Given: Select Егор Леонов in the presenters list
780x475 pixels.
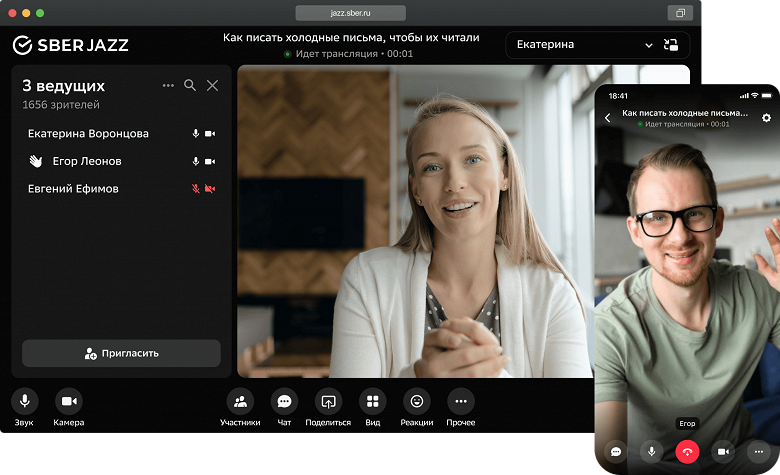Looking at the screenshot, I should click(89, 161).
